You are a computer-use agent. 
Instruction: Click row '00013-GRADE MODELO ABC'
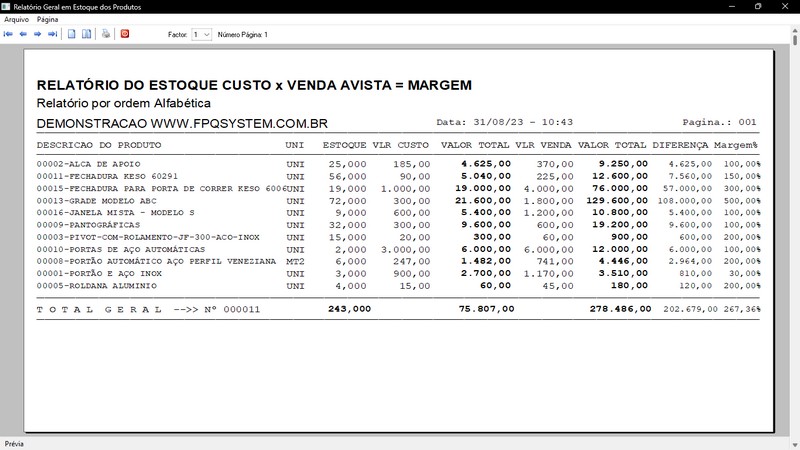click(x=398, y=201)
